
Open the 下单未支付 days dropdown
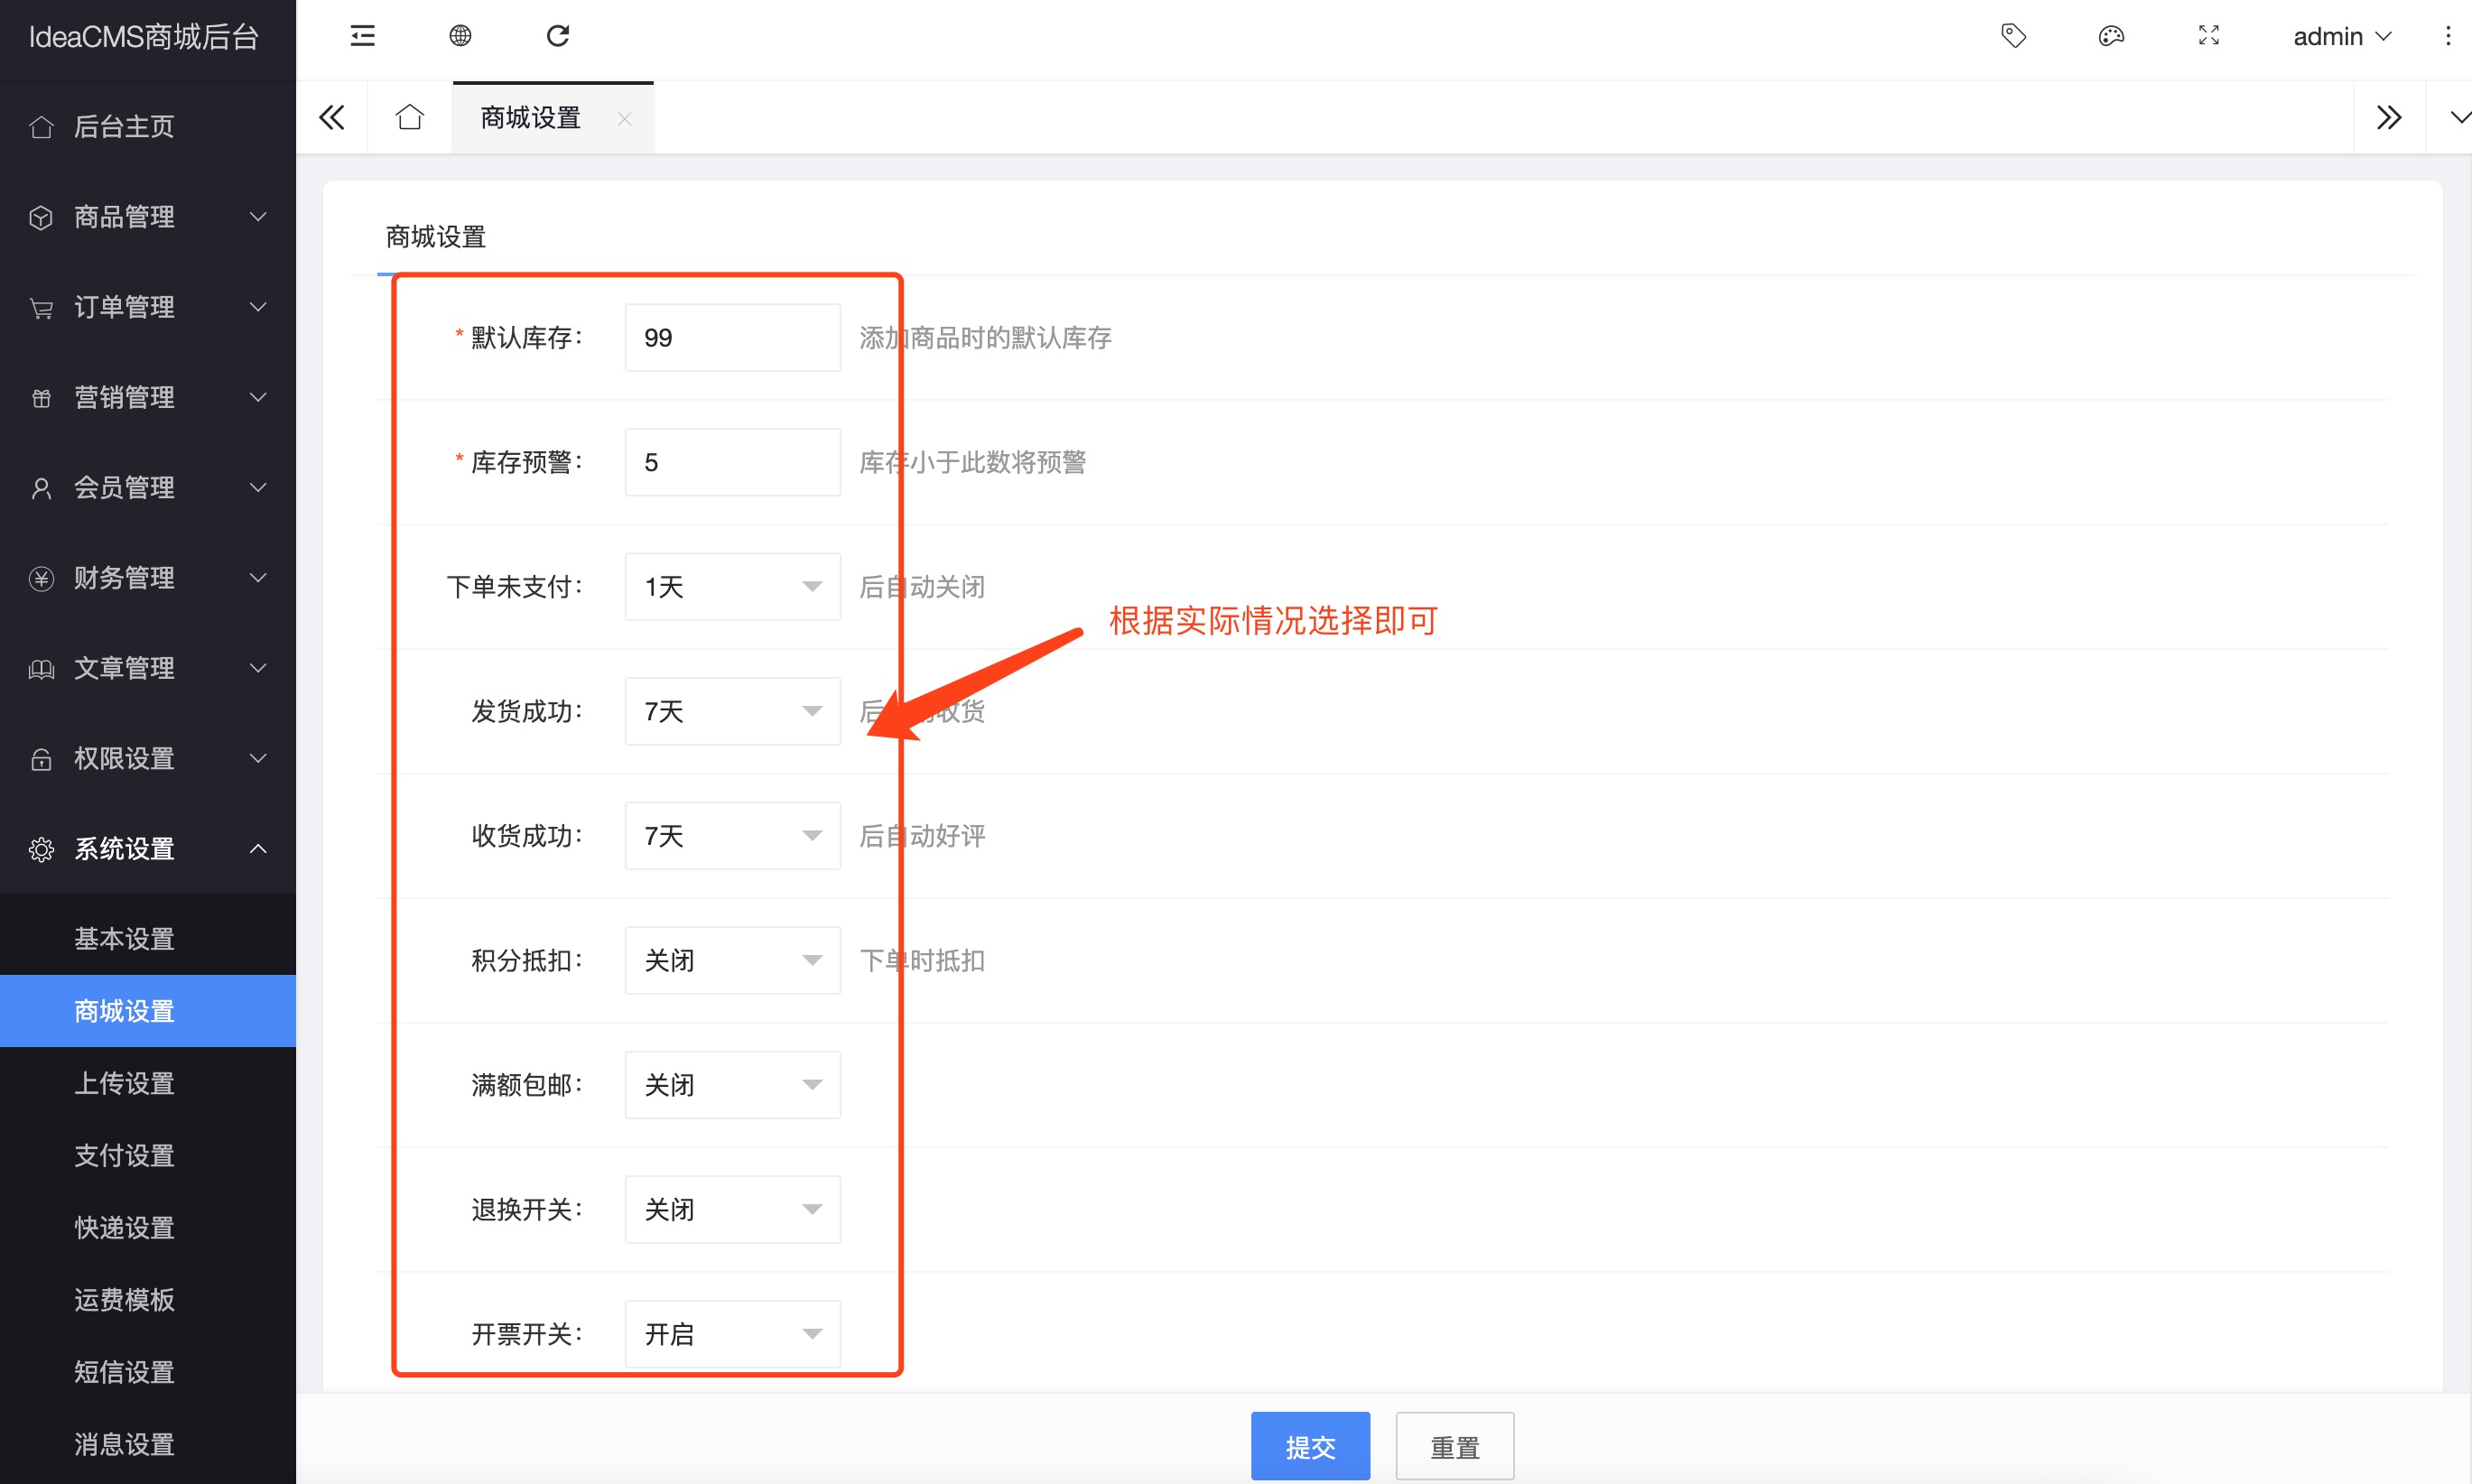pyautogui.click(x=732, y=587)
